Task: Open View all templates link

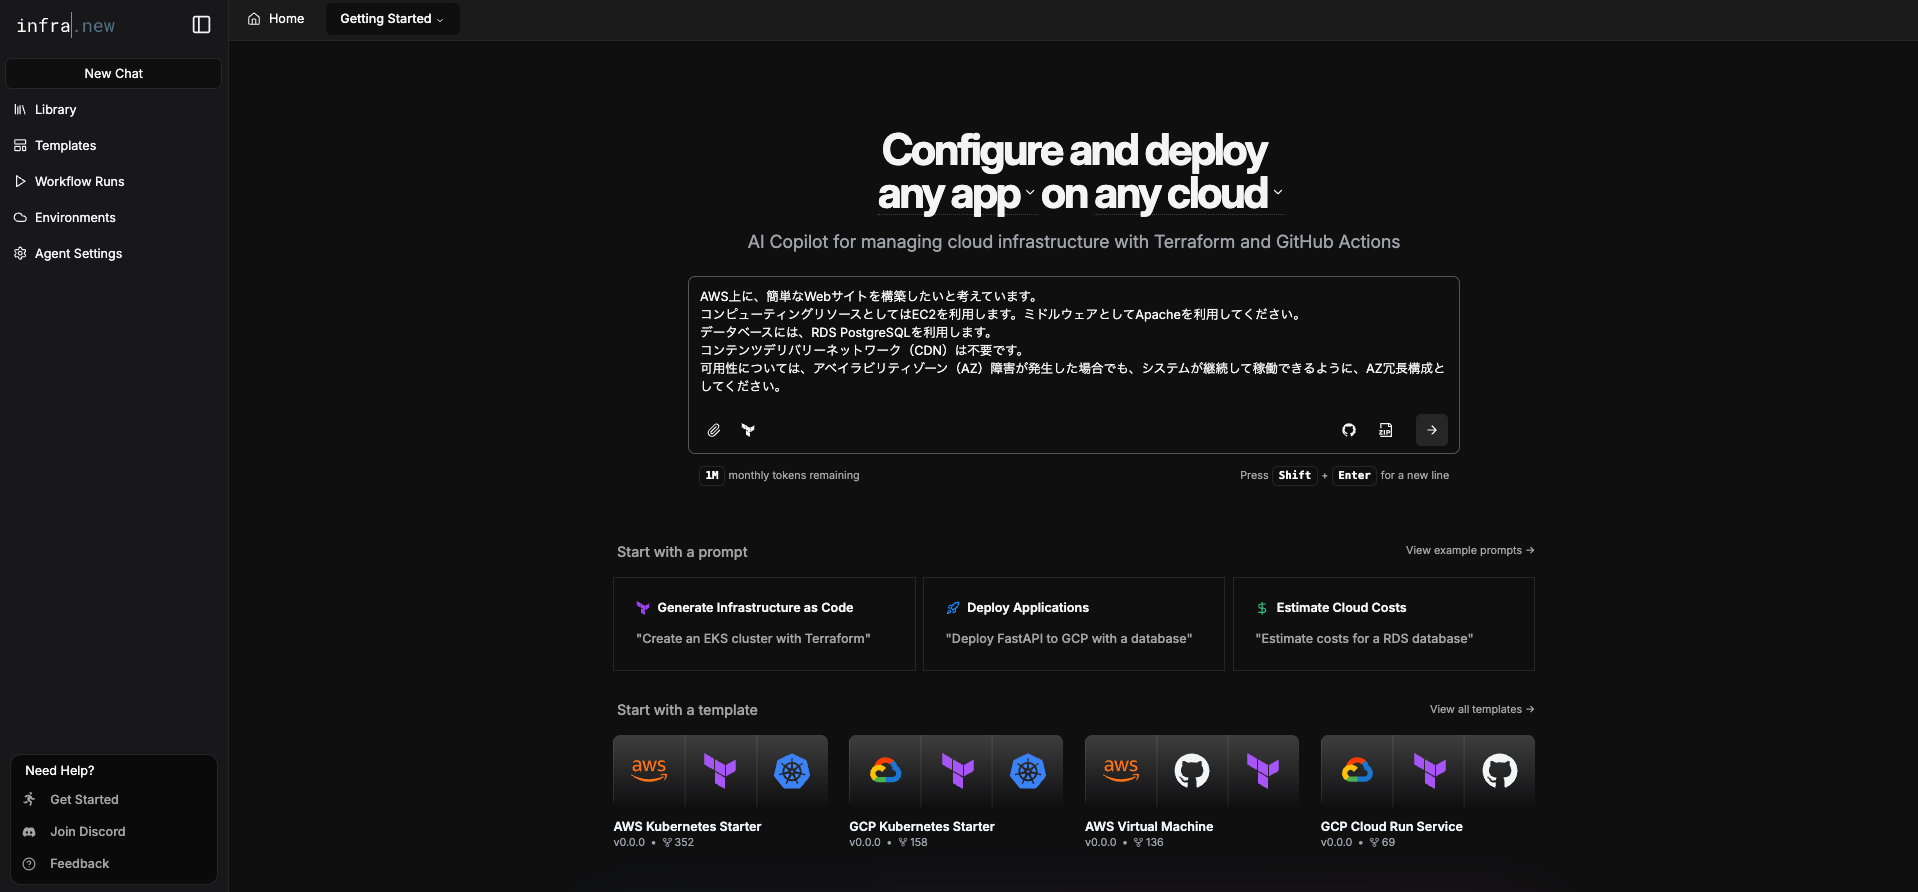Action: point(1482,709)
